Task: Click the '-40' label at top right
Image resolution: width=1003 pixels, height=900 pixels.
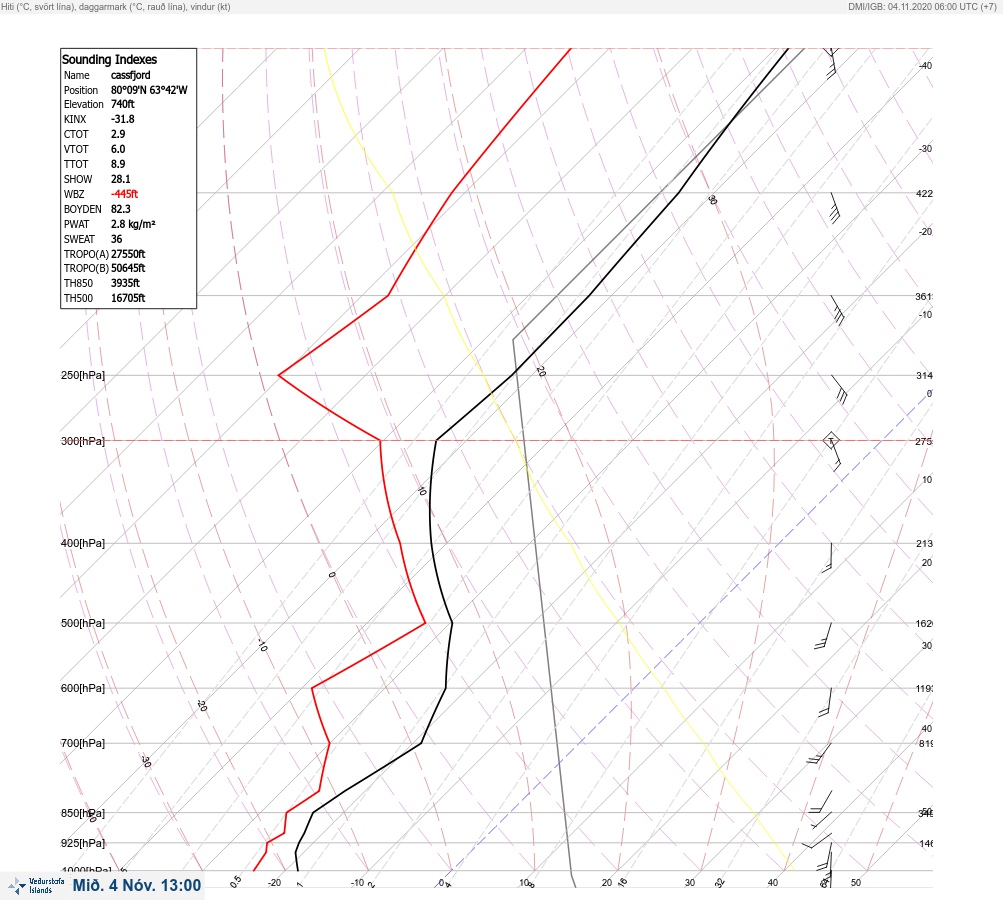Action: (x=925, y=65)
